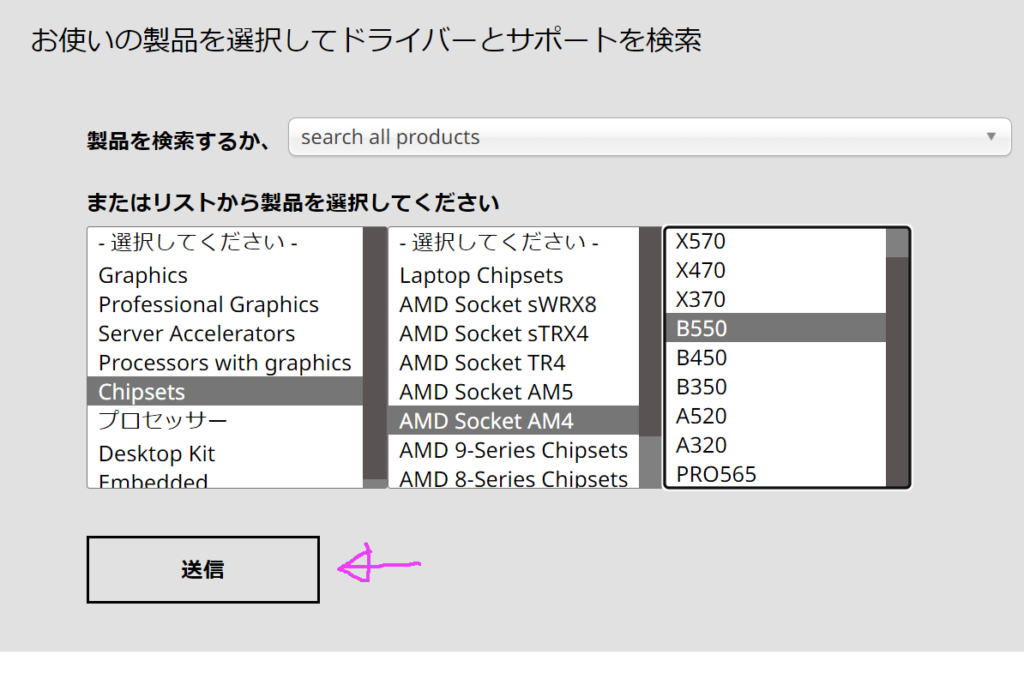Click the chipset model list scrollbar
This screenshot has height=685, width=1024.
[897, 357]
